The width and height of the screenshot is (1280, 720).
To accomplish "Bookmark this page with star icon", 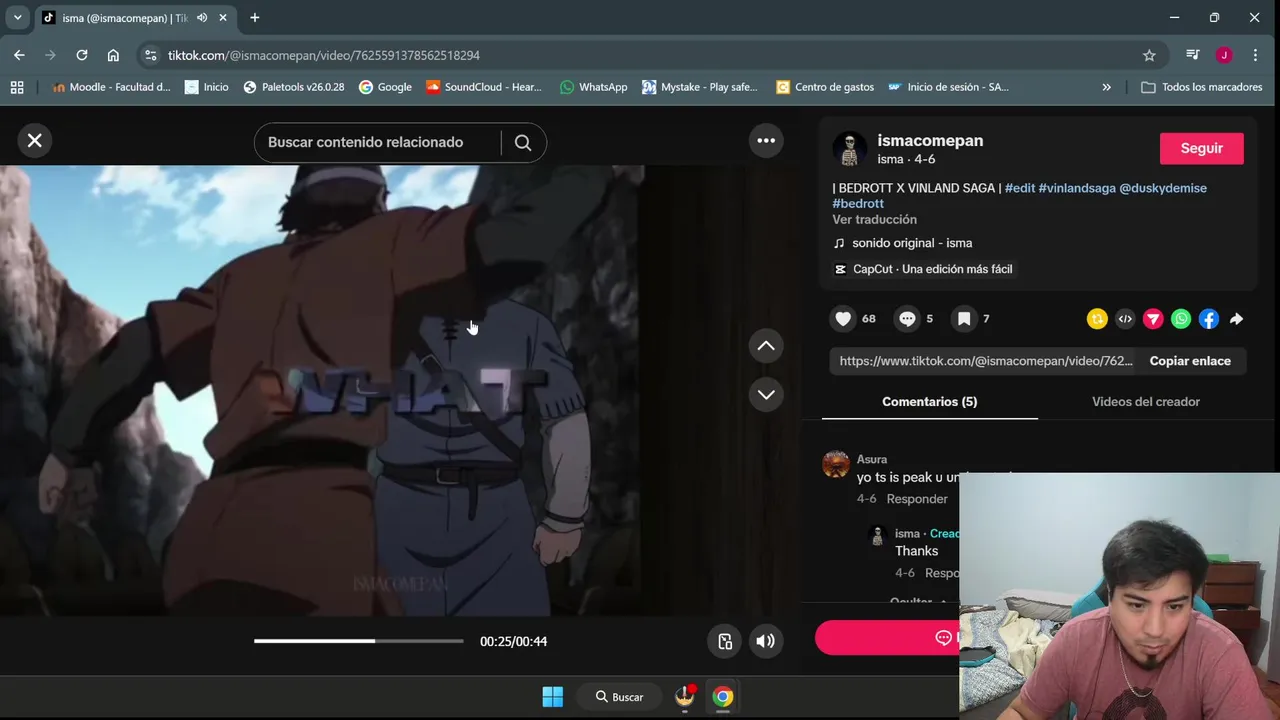I will [1149, 55].
